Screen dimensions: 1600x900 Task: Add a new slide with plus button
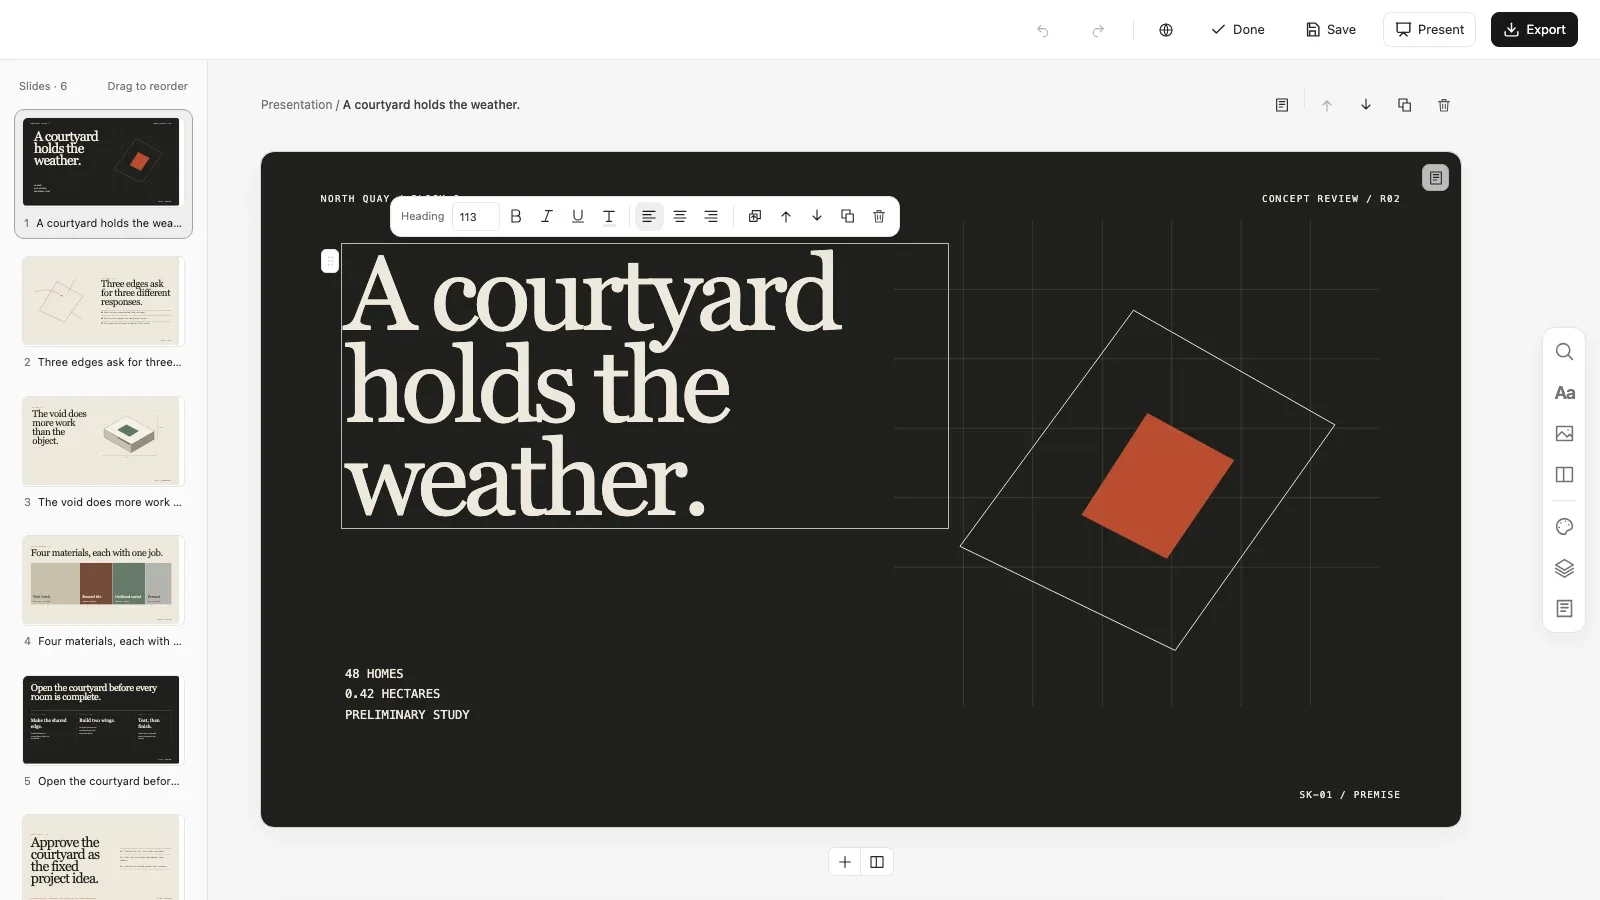pyautogui.click(x=845, y=862)
